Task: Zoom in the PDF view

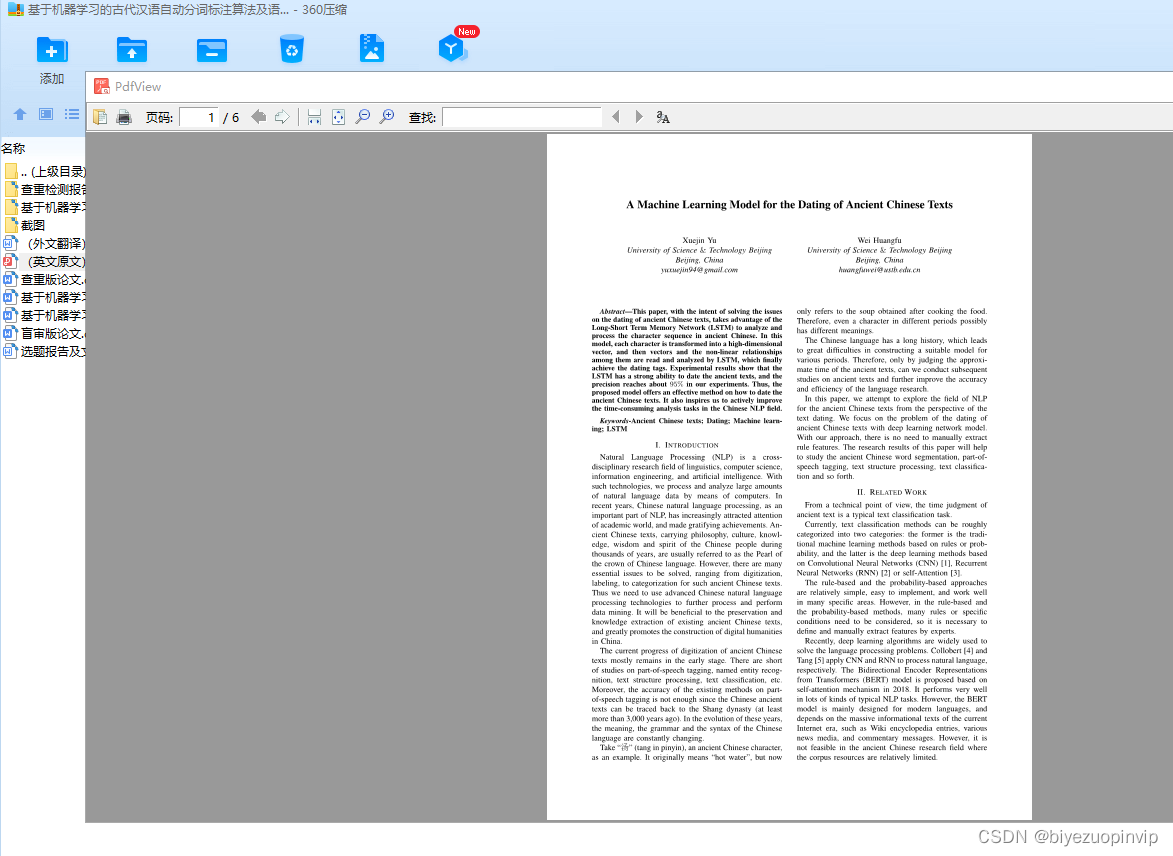Action: point(387,117)
